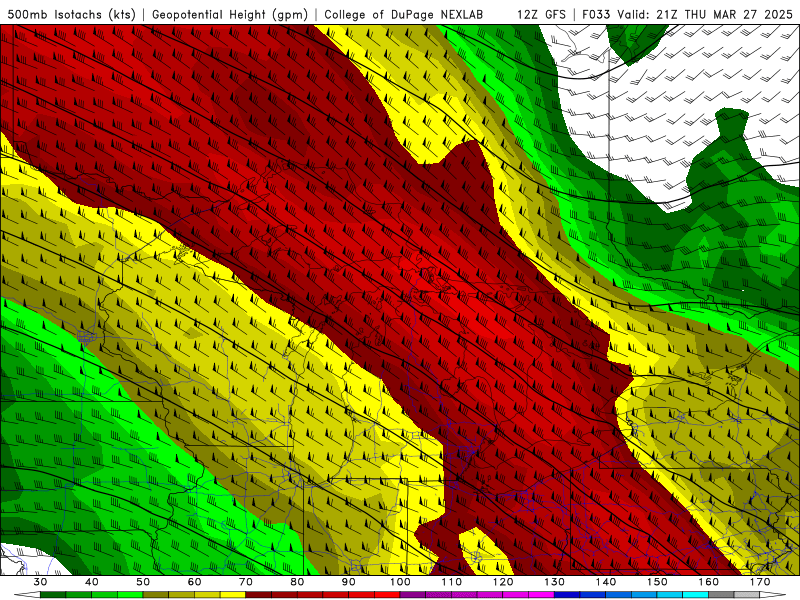Click the right arrow end of the color bar

pyautogui.click(x=773, y=595)
